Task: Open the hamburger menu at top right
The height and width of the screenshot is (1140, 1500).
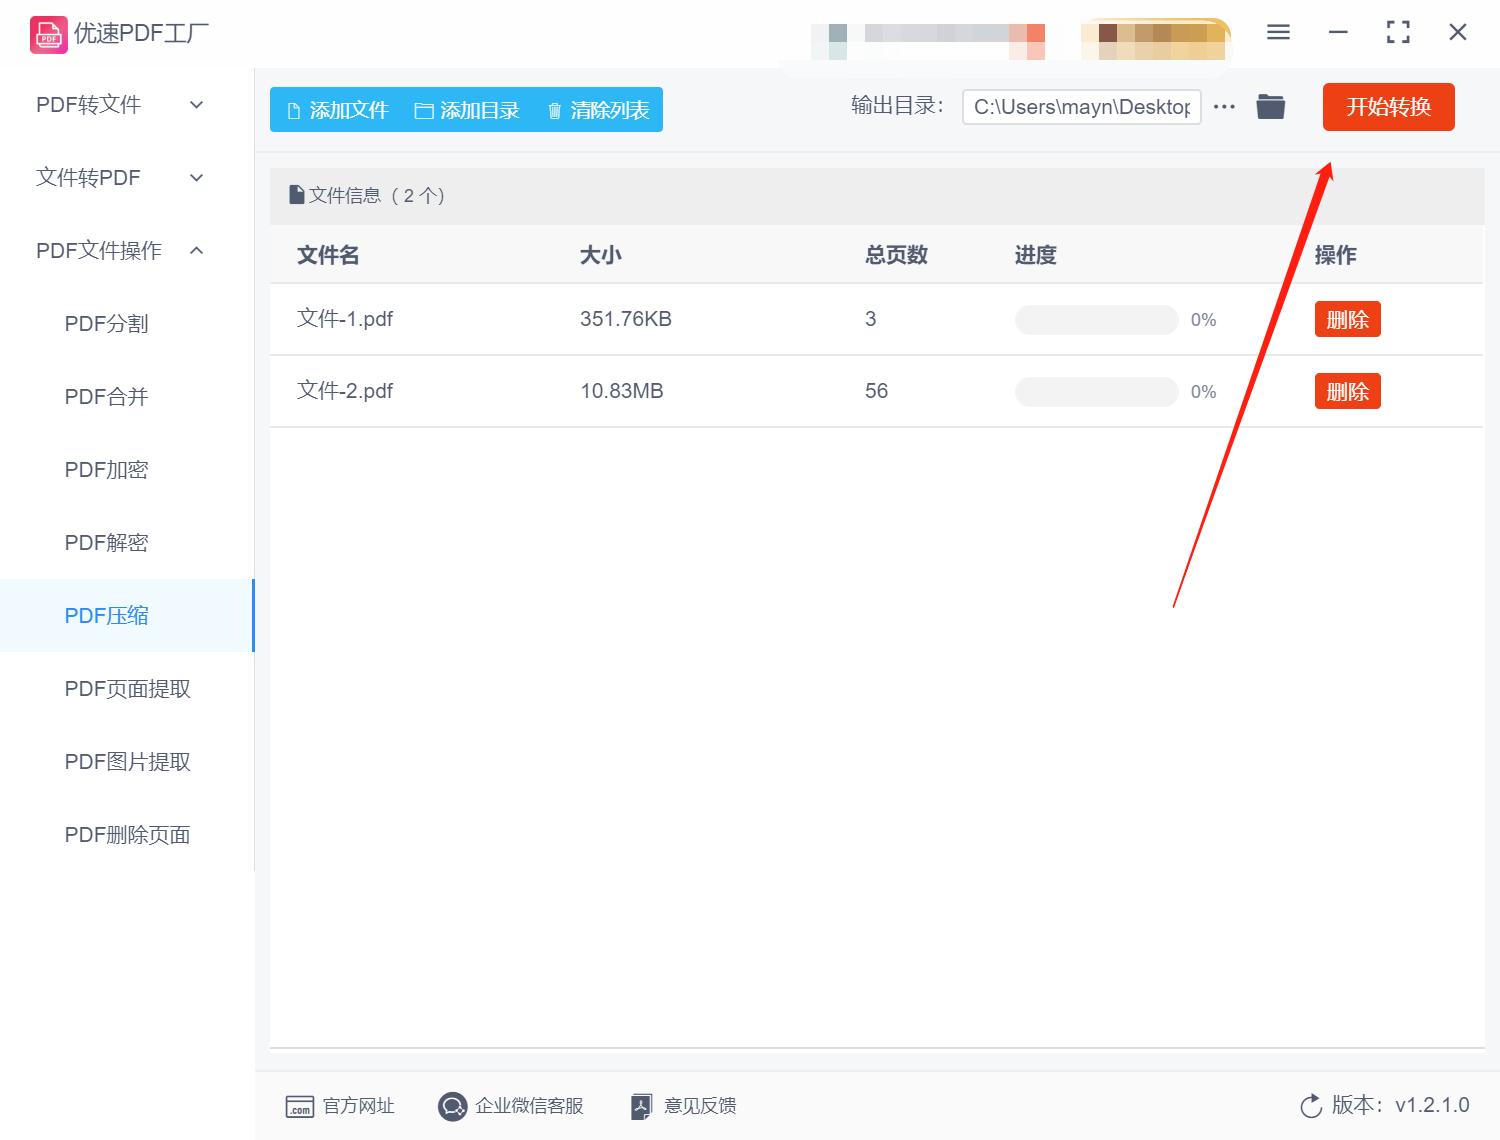Action: 1278,32
